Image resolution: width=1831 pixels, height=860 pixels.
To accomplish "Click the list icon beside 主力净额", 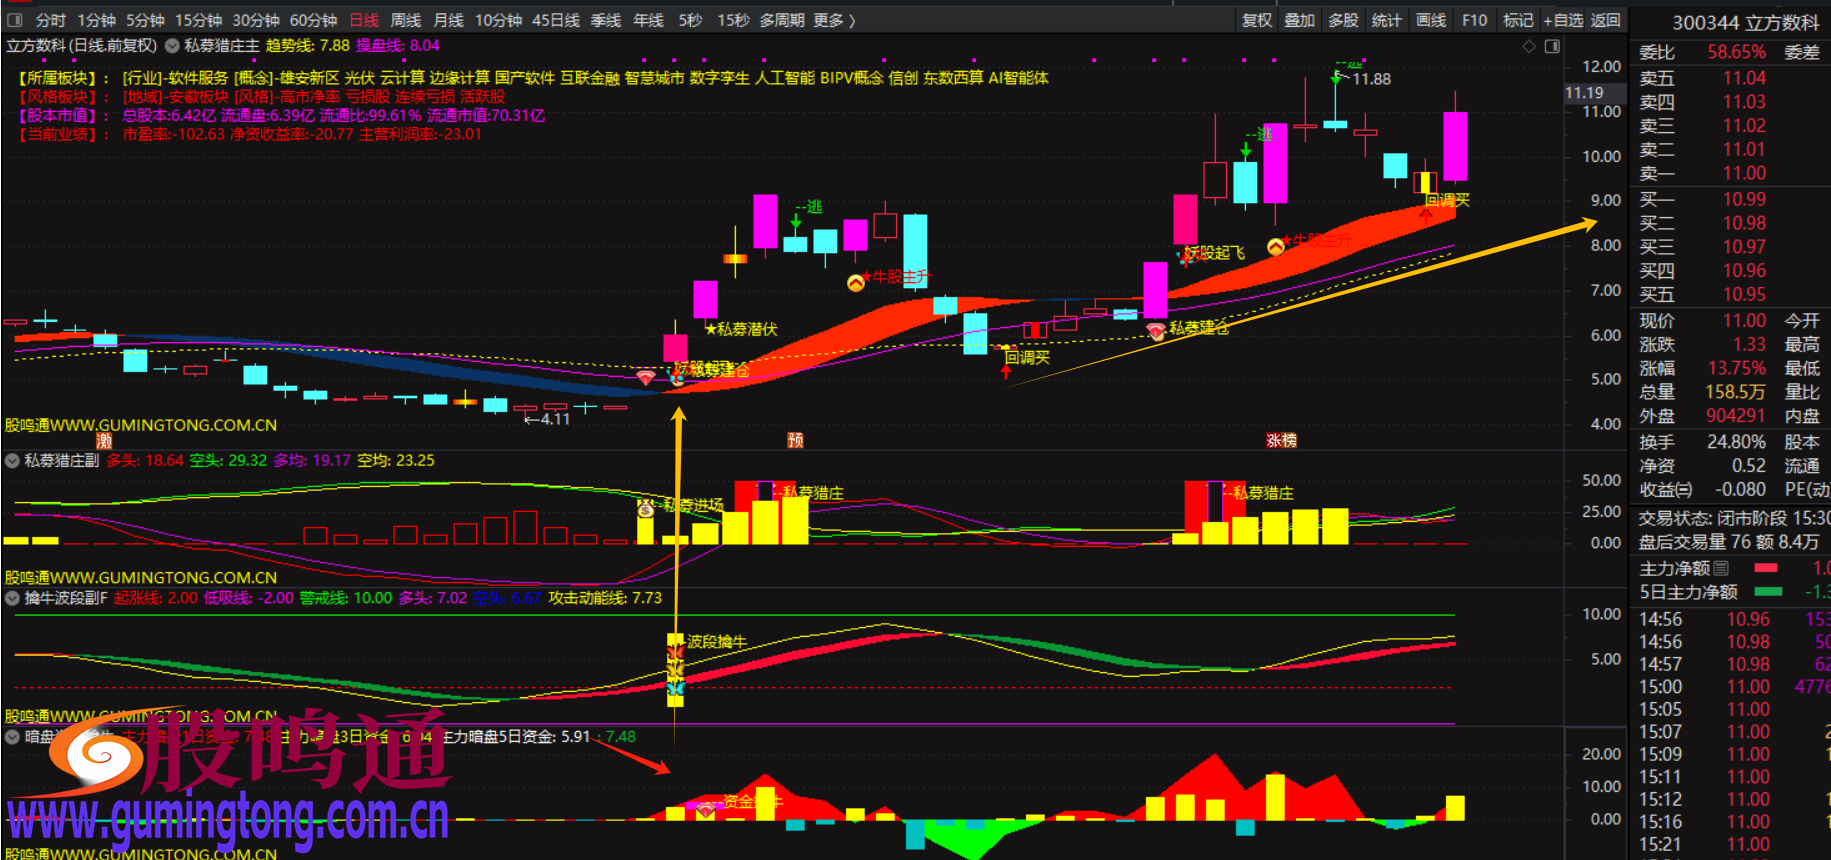I will 1721,568.
